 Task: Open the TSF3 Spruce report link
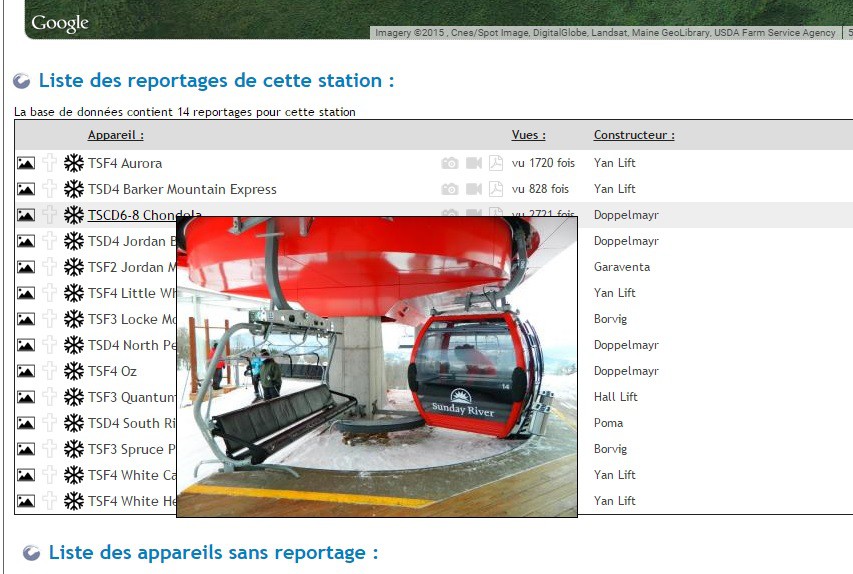132,449
